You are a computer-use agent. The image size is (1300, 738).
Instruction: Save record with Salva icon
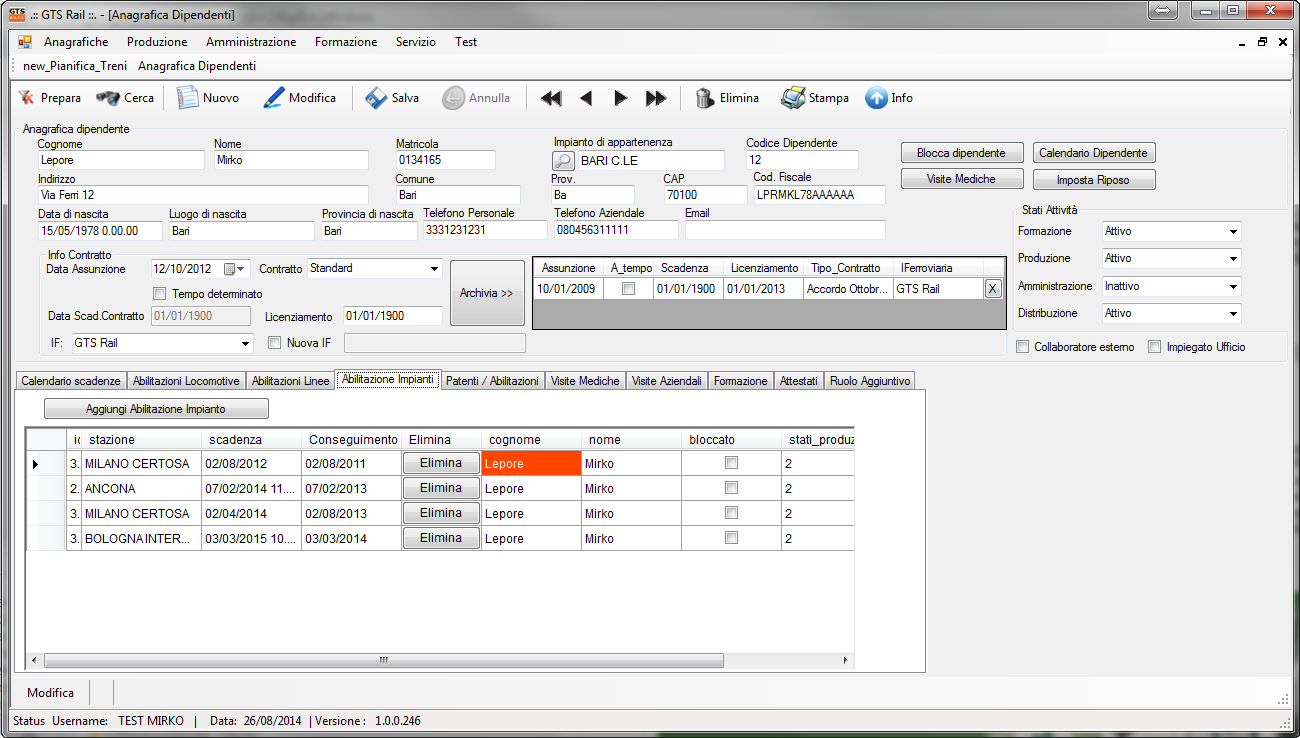376,98
